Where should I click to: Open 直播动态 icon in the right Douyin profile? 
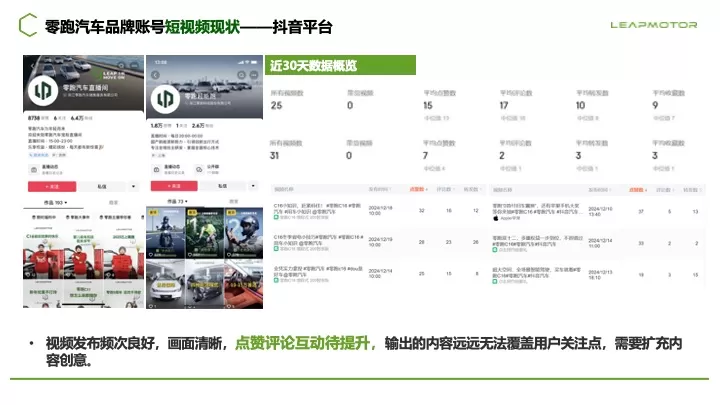point(157,169)
